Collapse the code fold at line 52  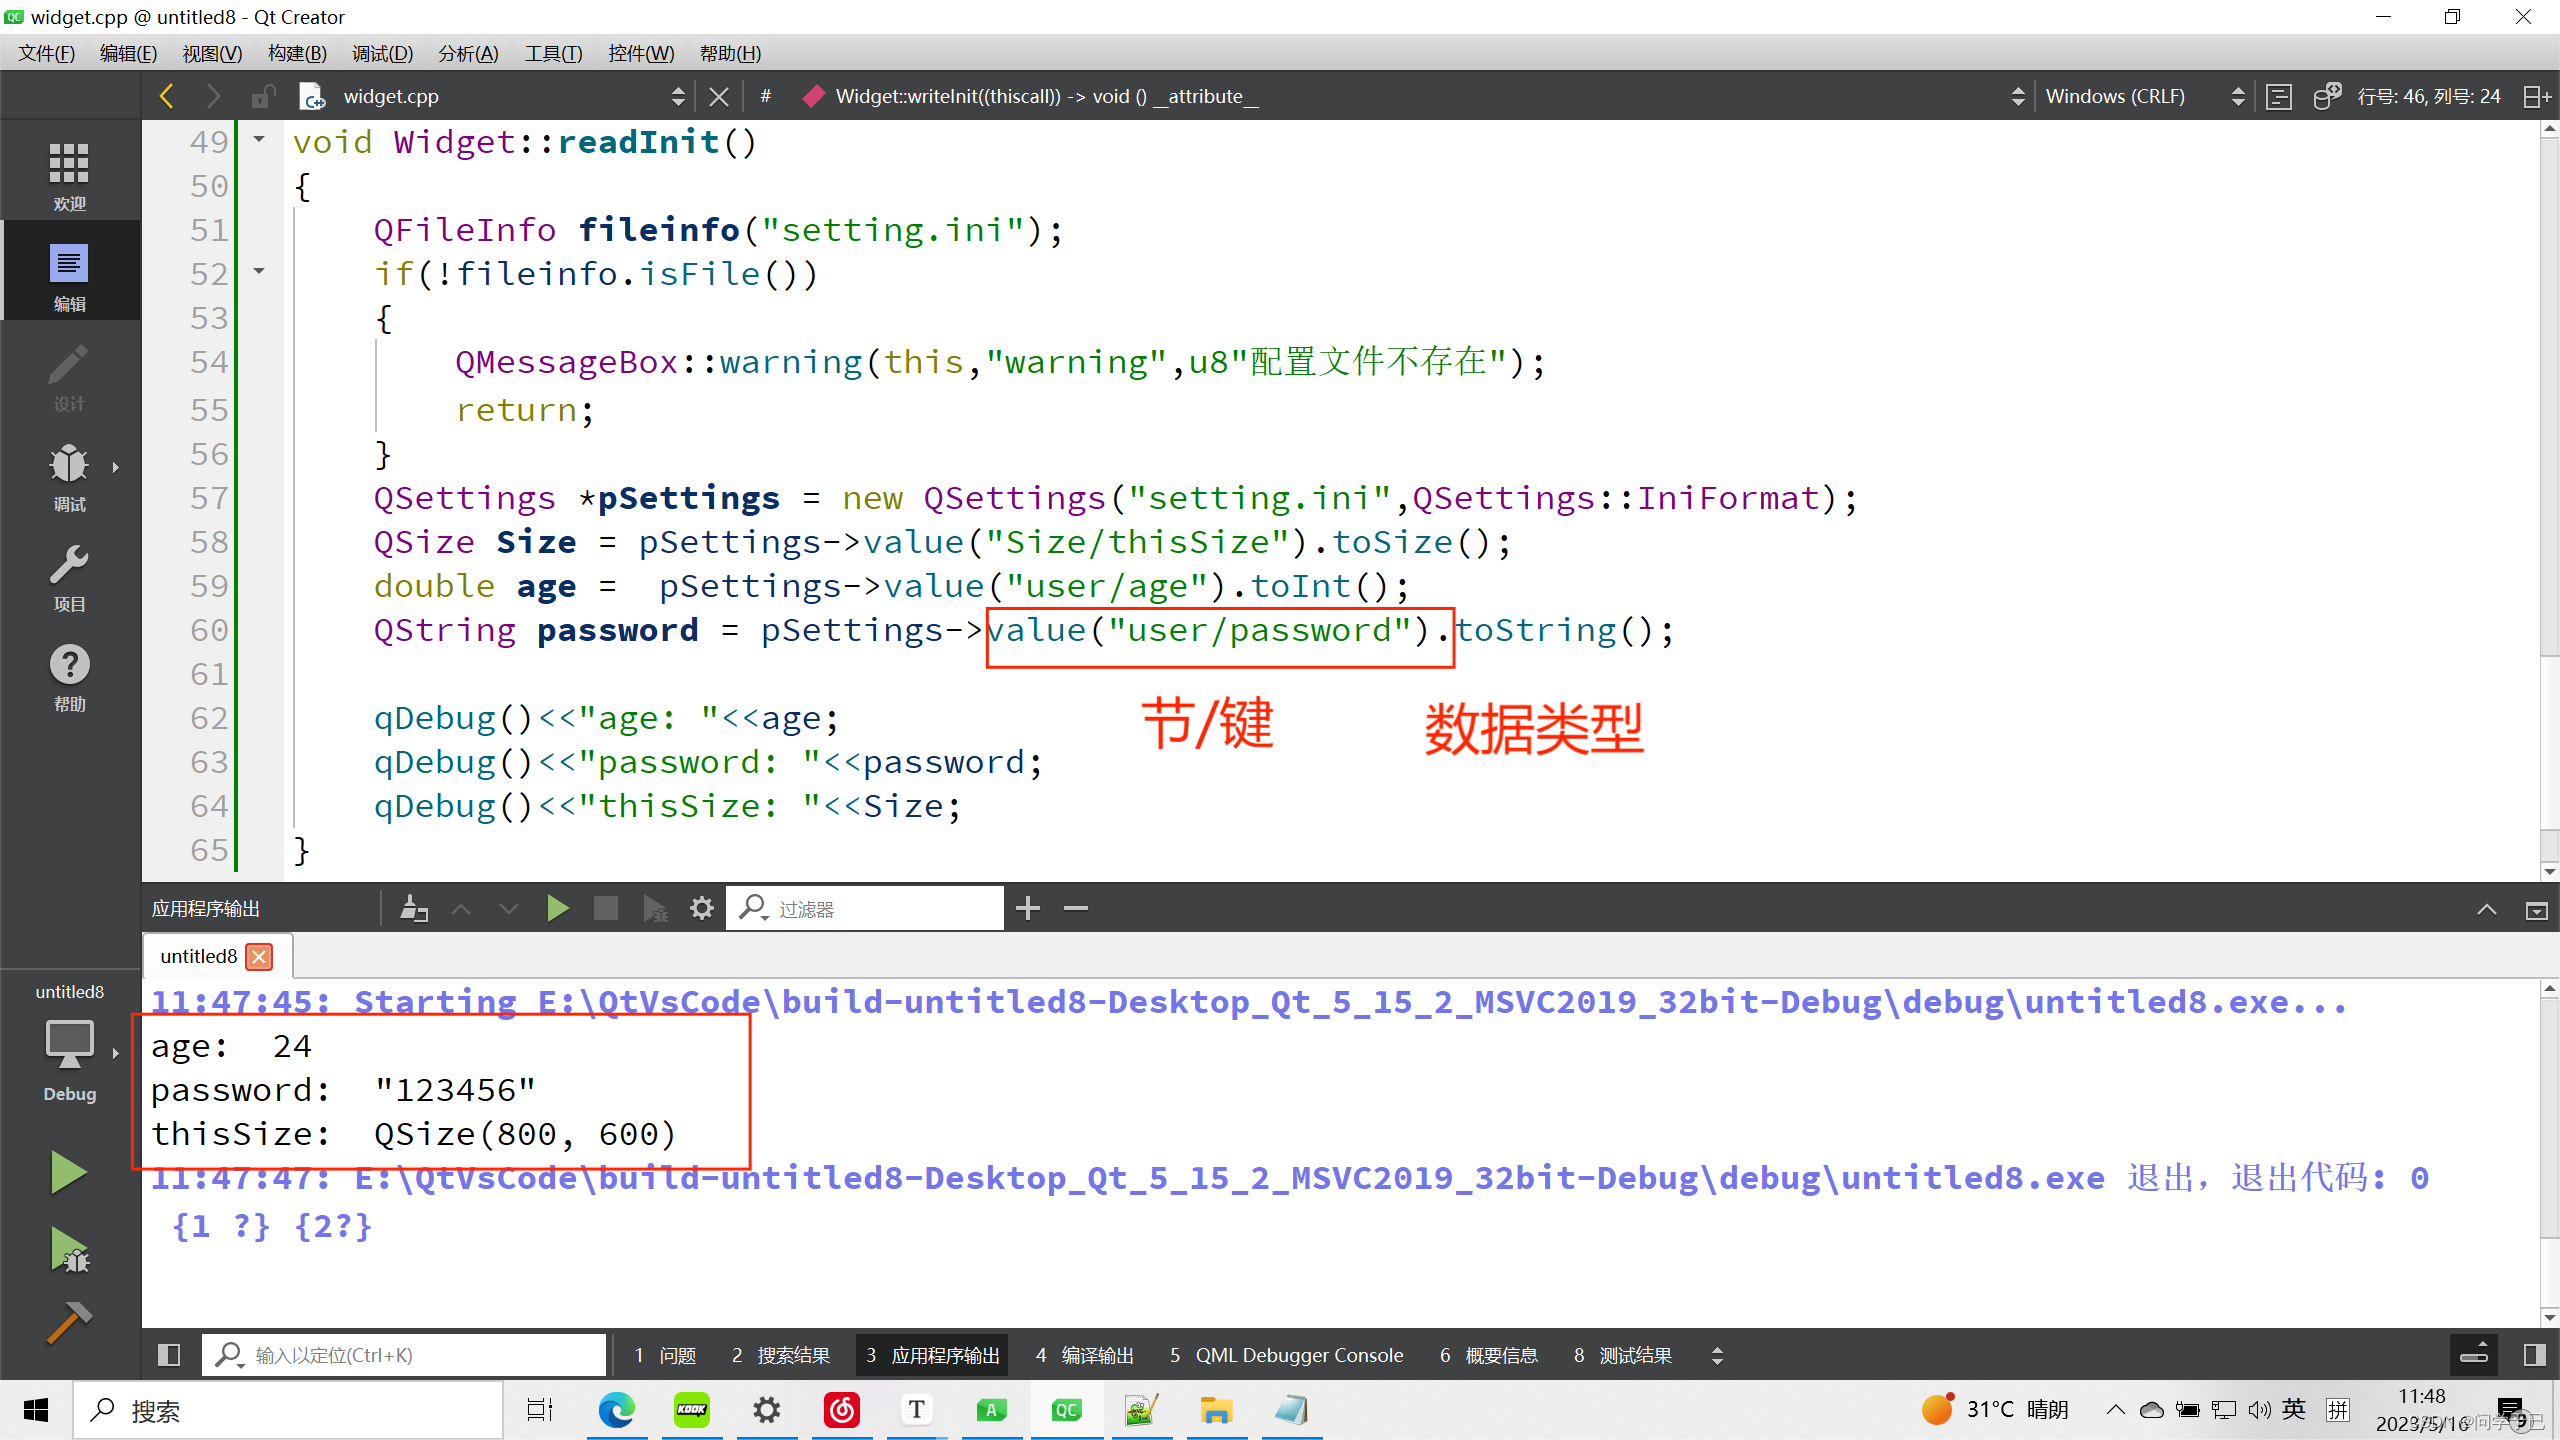click(257, 272)
